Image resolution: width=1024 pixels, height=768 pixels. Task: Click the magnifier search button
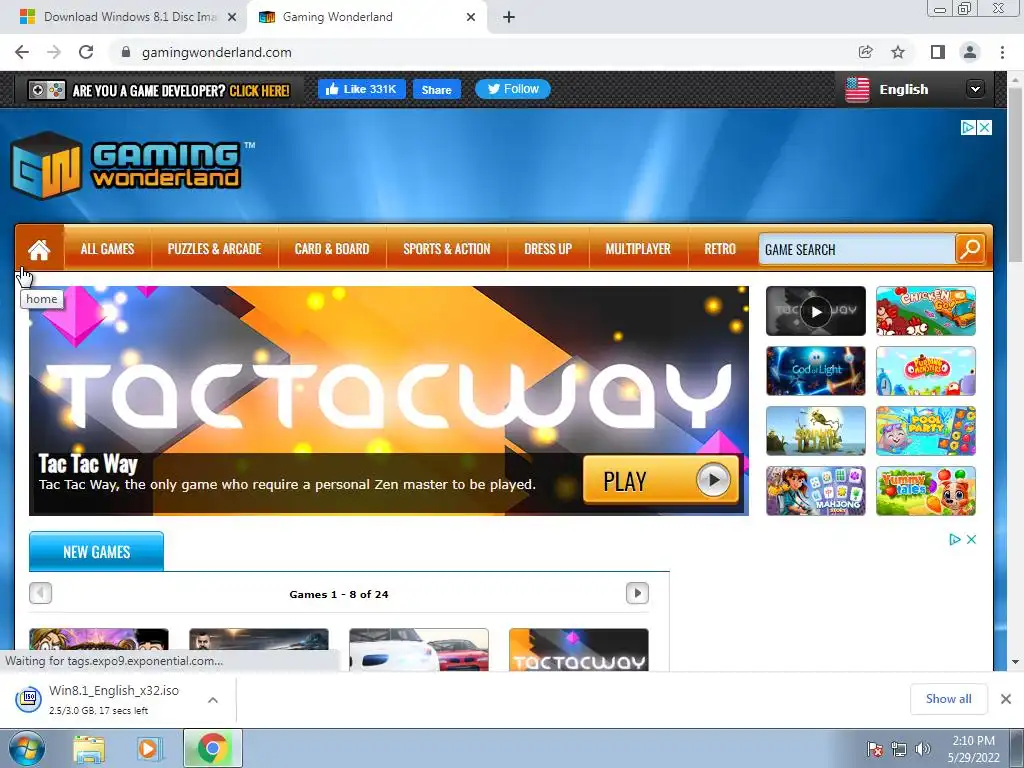[x=970, y=249]
